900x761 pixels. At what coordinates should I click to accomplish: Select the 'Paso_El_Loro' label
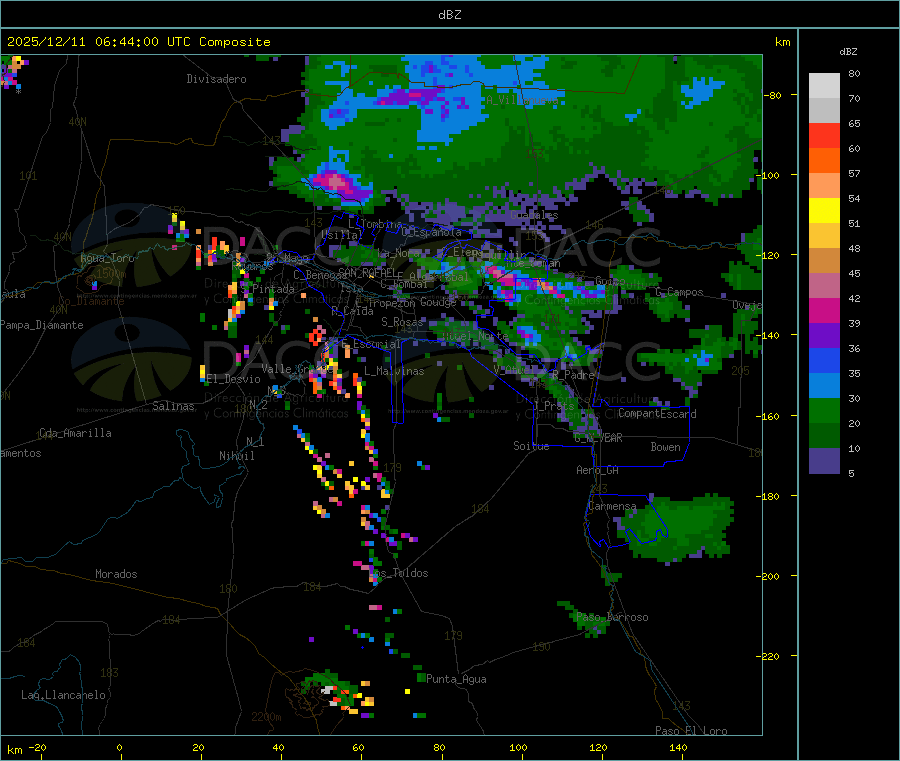691,731
